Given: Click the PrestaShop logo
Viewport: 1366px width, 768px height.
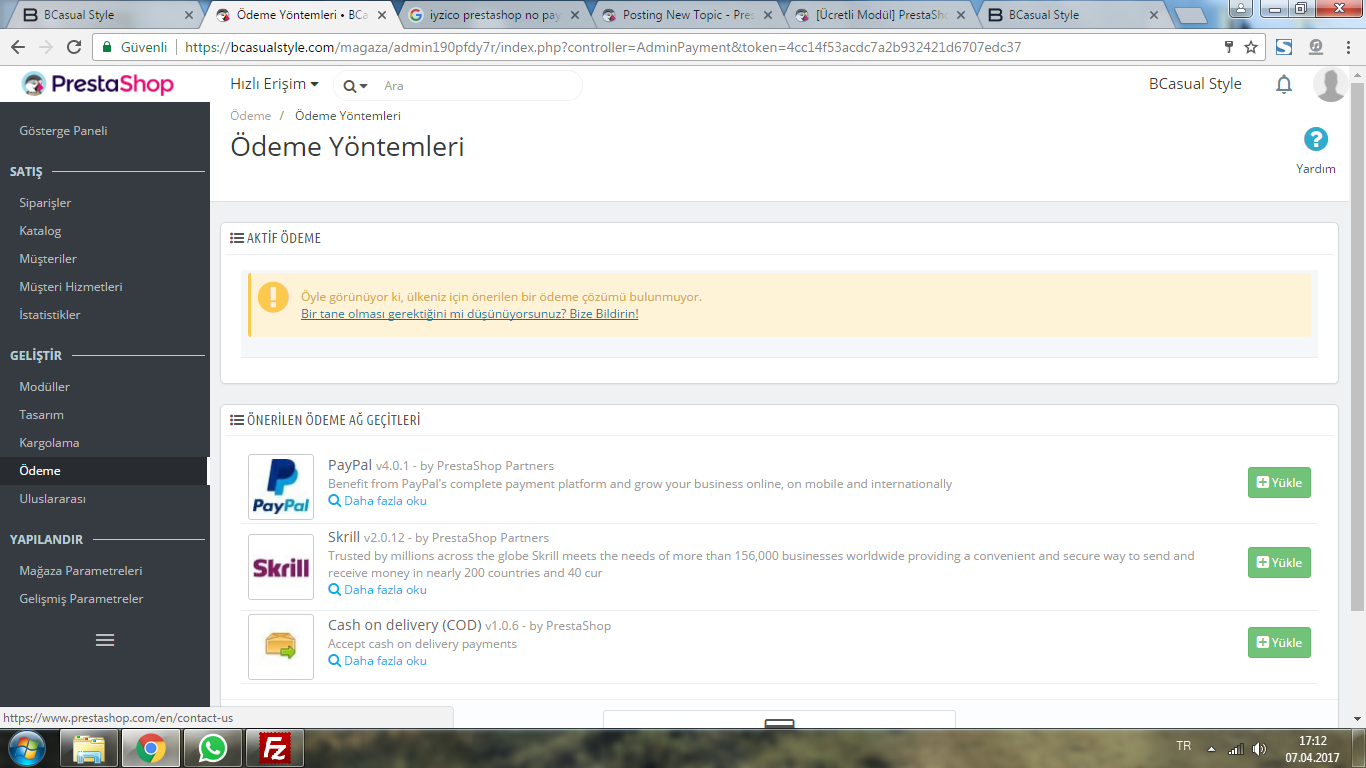Looking at the screenshot, I should (x=97, y=84).
